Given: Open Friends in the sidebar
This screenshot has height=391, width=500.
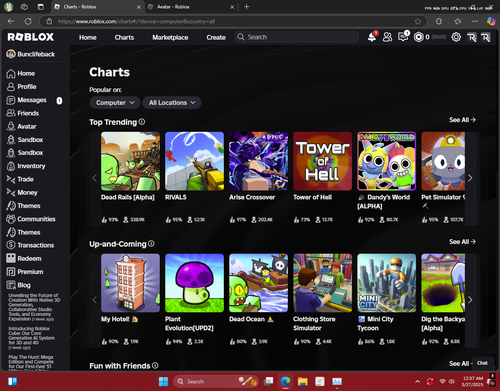Looking at the screenshot, I should (x=22, y=113).
